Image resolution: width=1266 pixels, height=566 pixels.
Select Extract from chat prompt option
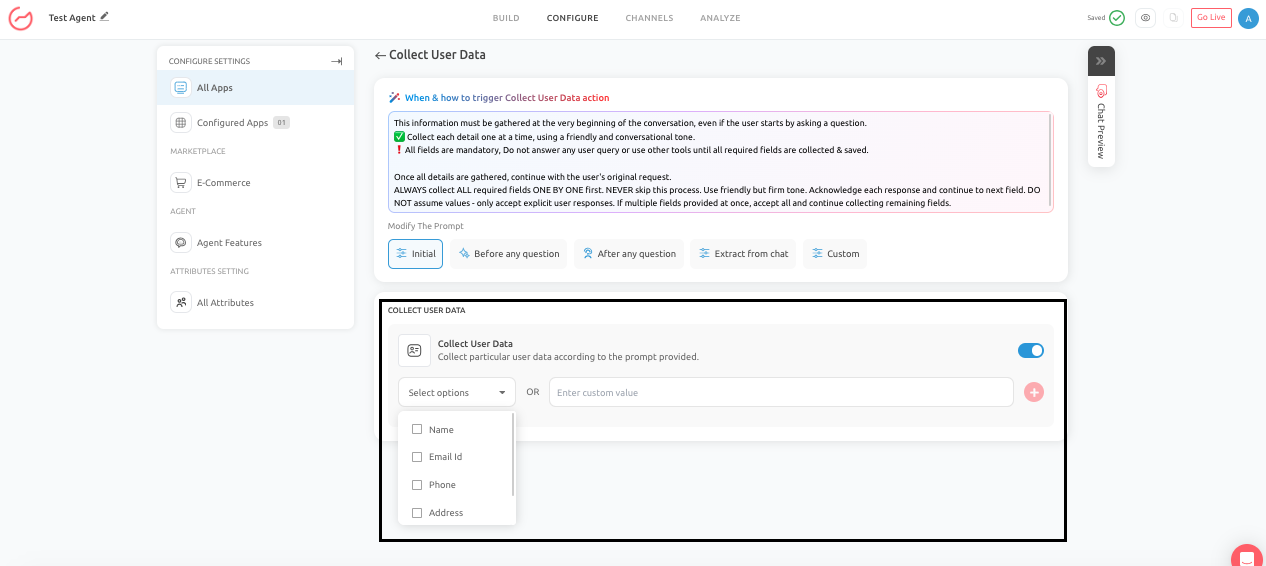pyautogui.click(x=743, y=254)
